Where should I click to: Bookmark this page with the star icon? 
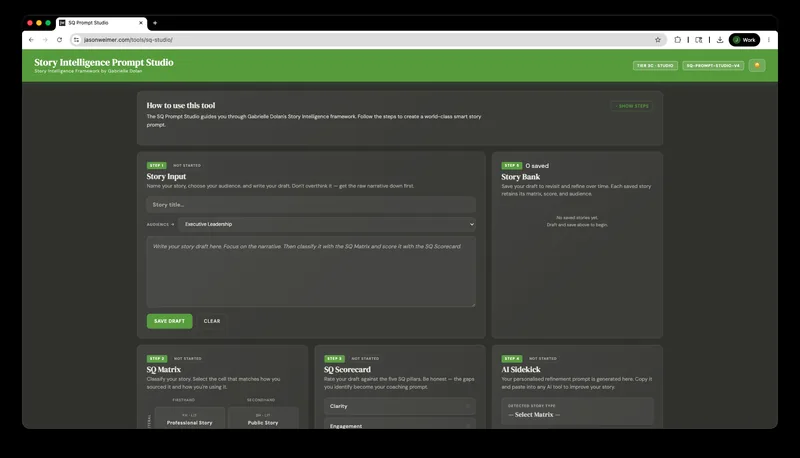pyautogui.click(x=658, y=40)
